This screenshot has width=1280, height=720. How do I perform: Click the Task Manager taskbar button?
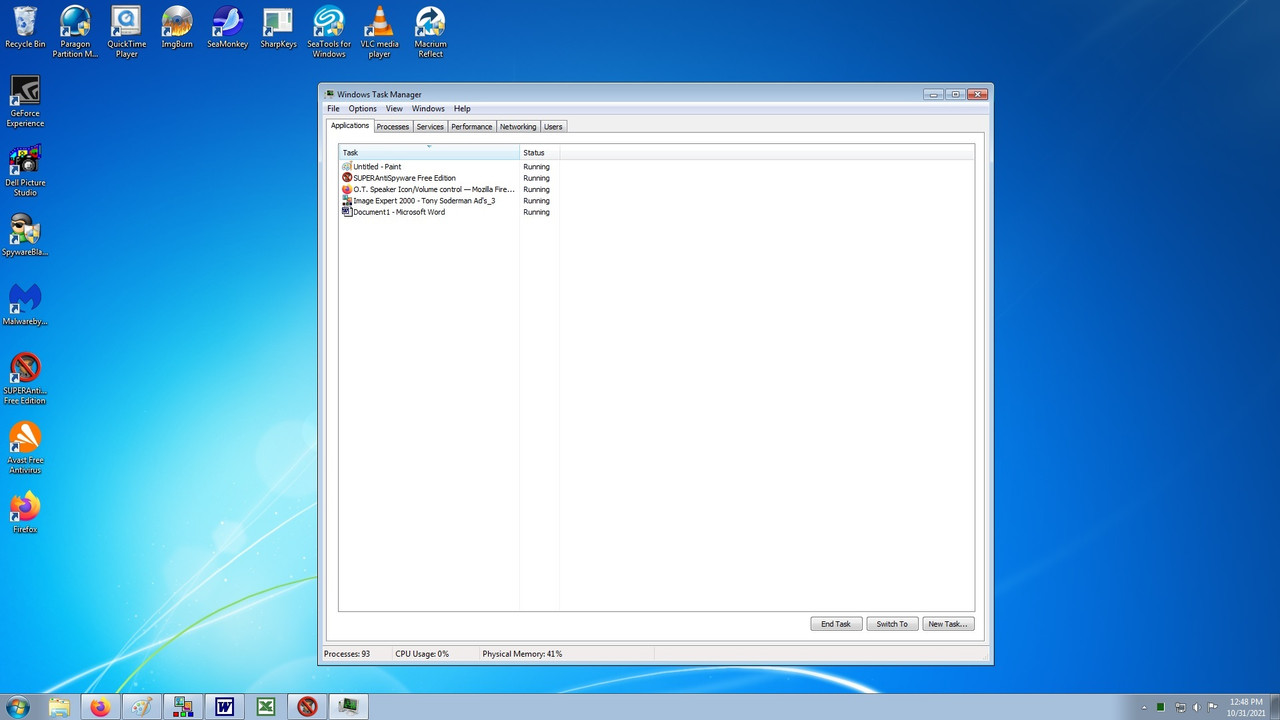pyautogui.click(x=348, y=707)
